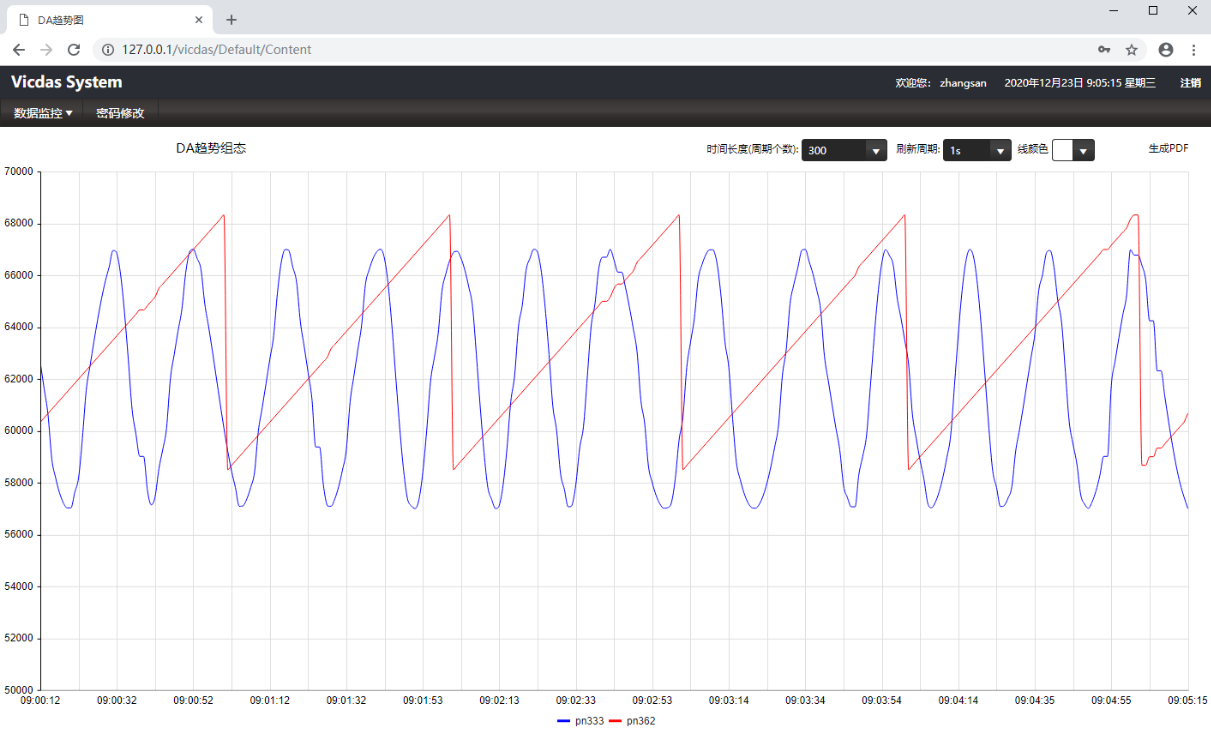This screenshot has height=751, width=1211.
Task: Click the 70000 y-axis label
Action: 20,172
